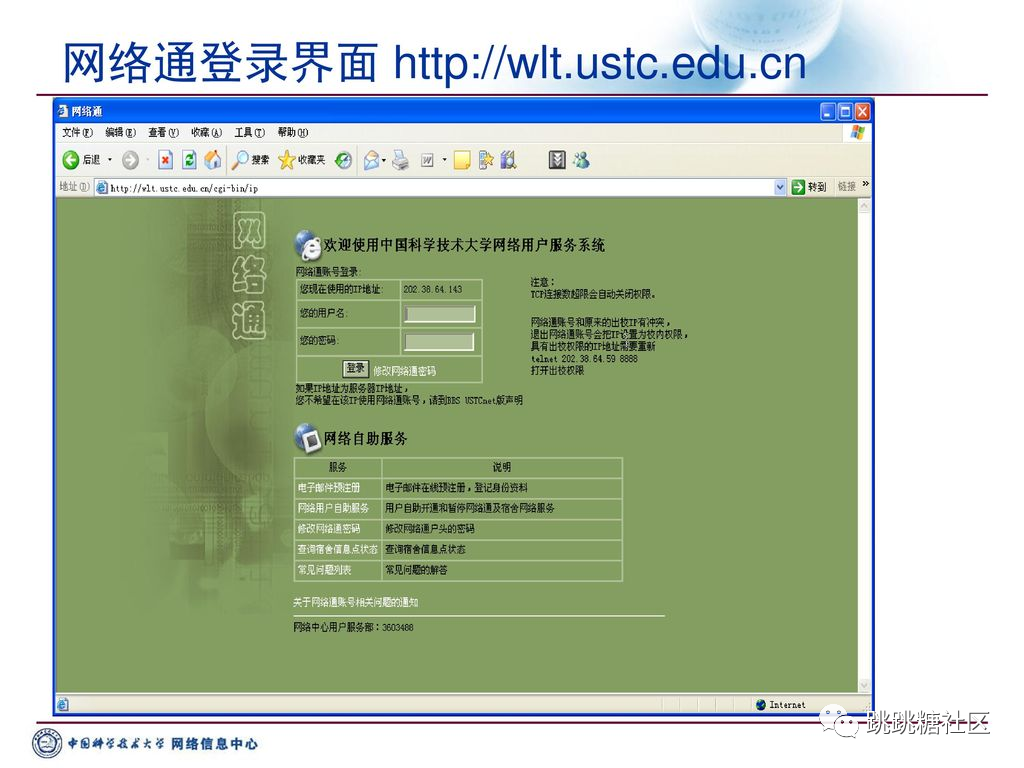Click the Edit with Word icon

427,160
